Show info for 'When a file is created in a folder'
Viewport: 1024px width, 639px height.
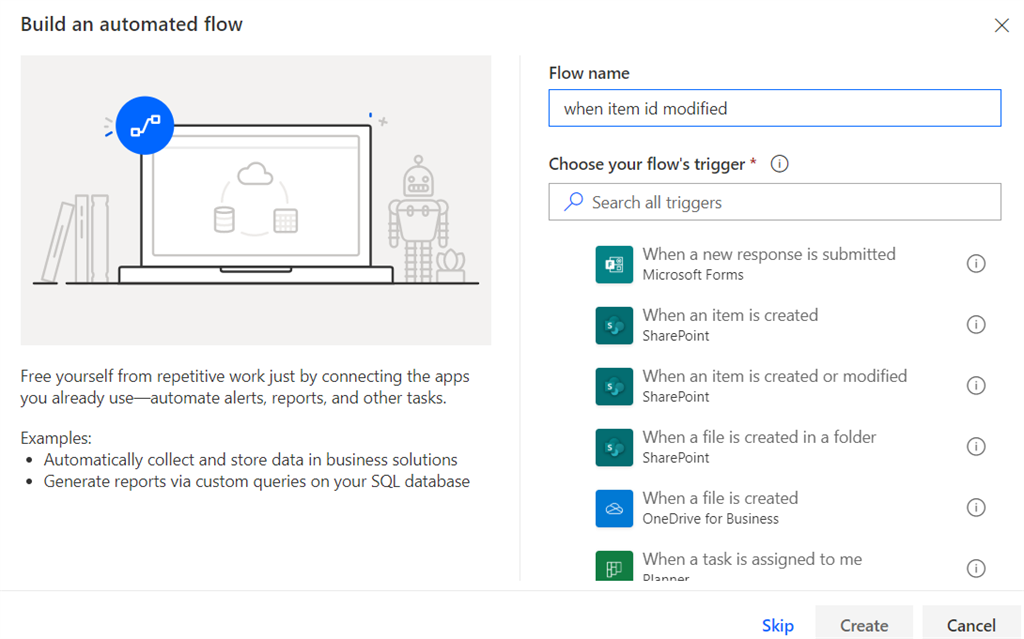click(x=976, y=447)
